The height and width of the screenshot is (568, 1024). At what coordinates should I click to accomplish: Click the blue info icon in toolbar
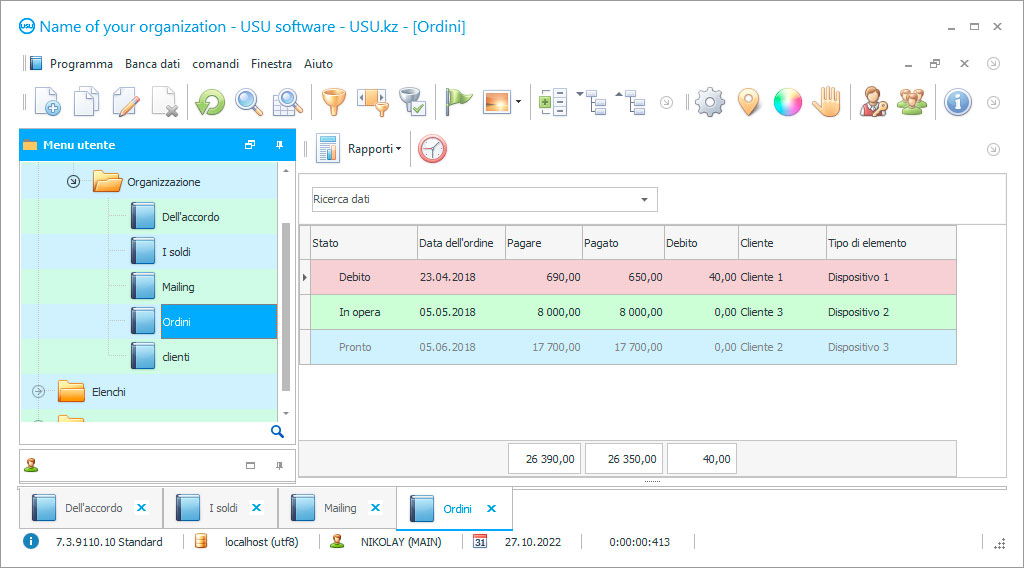pyautogui.click(x=958, y=102)
